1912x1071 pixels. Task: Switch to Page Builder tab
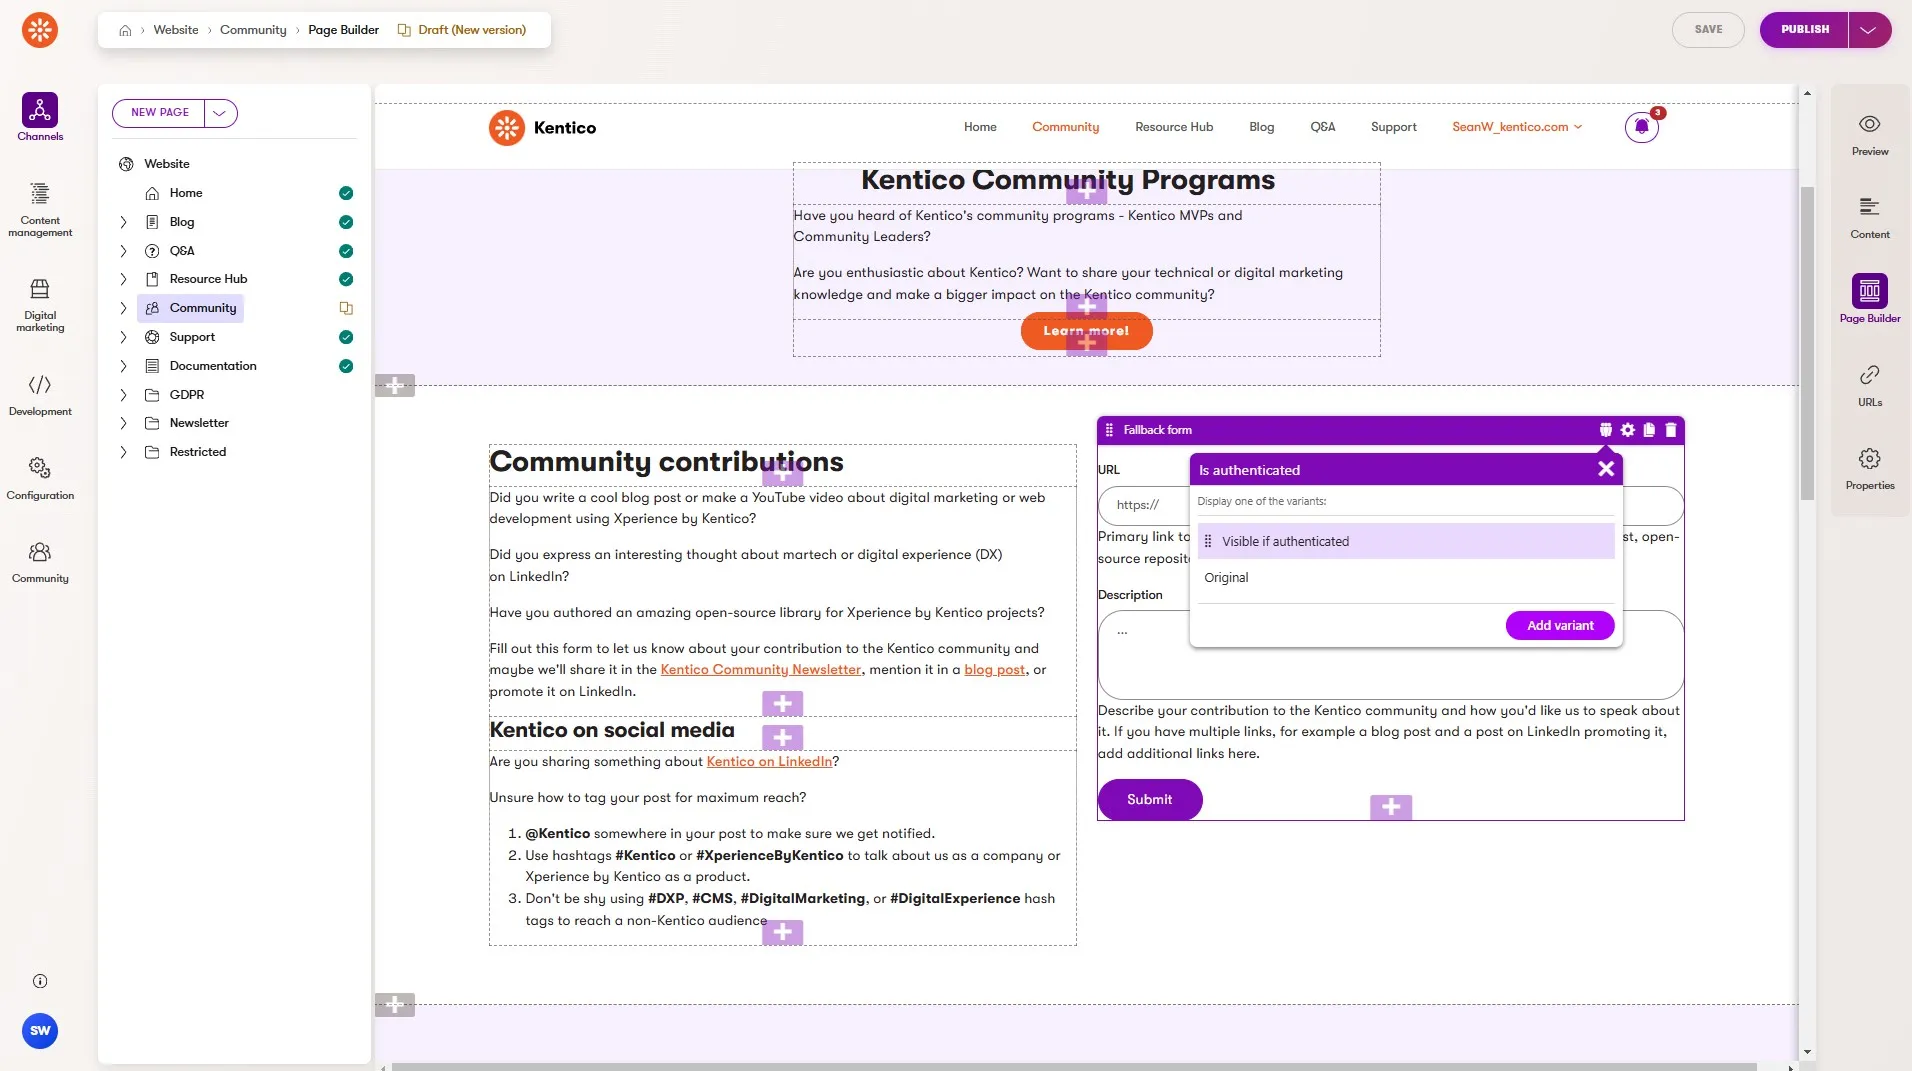(1869, 299)
